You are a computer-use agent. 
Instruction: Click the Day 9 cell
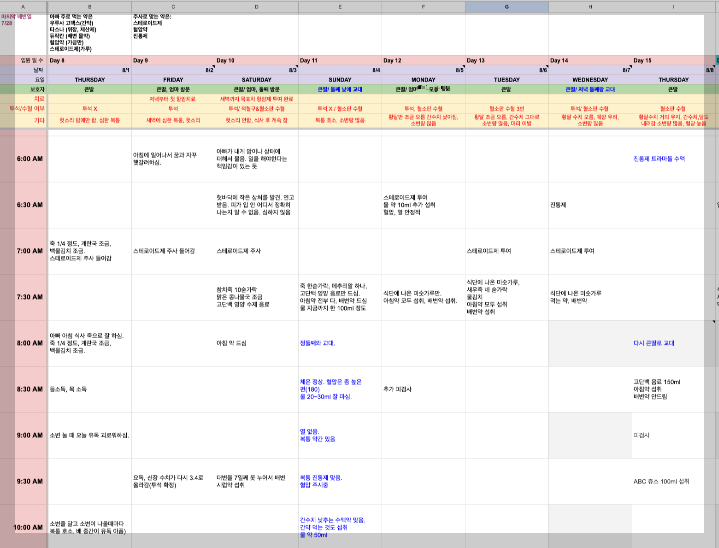173,60
